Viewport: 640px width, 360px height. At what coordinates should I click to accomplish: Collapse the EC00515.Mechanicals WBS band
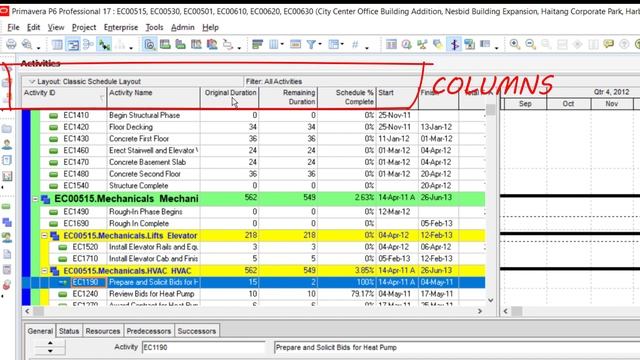coord(35,199)
